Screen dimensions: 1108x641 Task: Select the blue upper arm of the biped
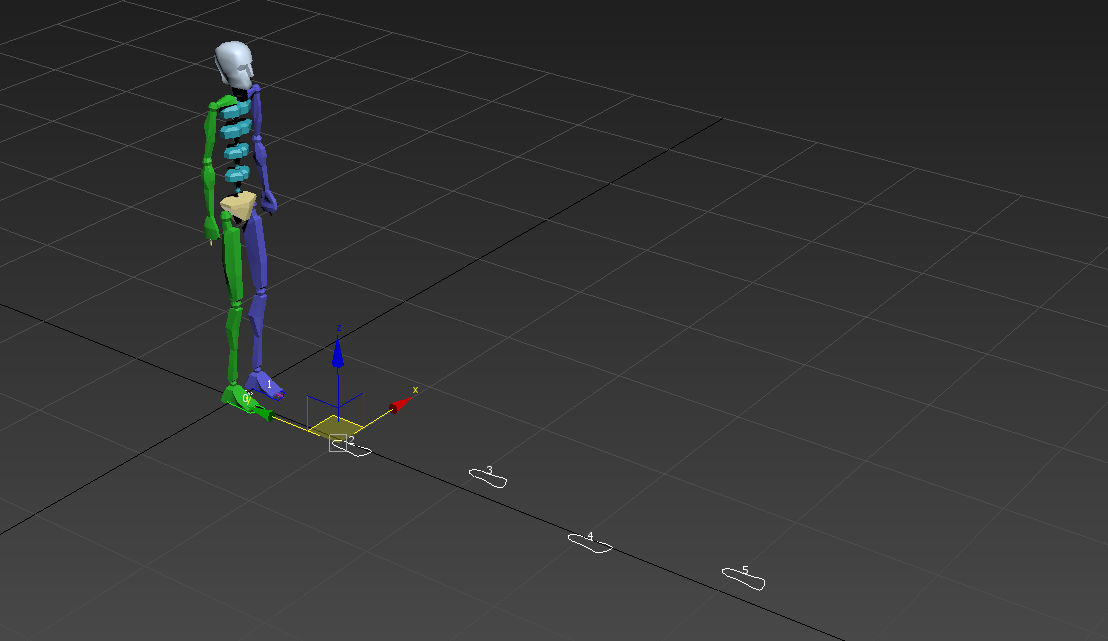257,113
